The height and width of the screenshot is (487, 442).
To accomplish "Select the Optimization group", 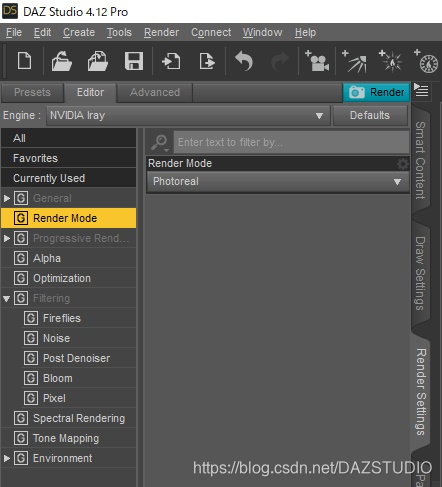I will 69,278.
